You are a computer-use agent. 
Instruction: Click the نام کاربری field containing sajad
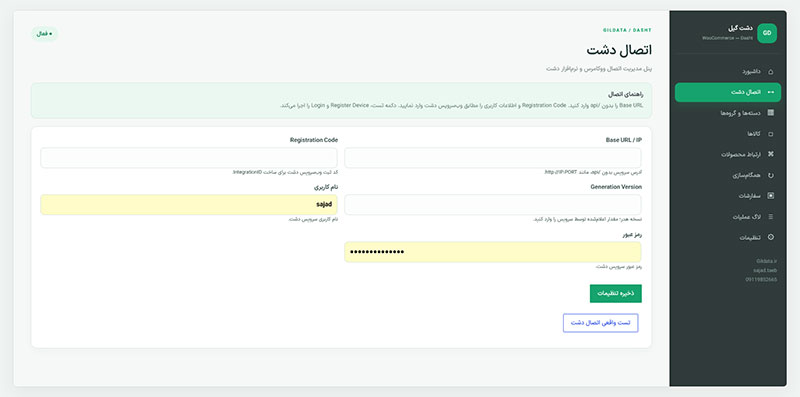(x=189, y=205)
